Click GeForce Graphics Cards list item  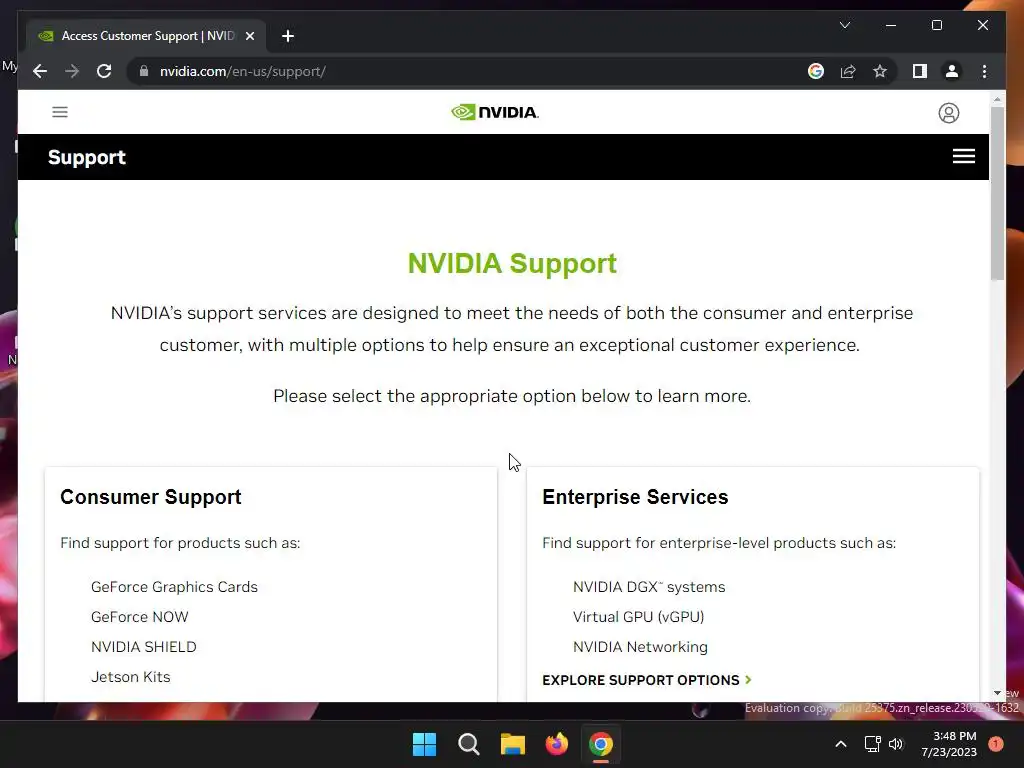tap(174, 587)
